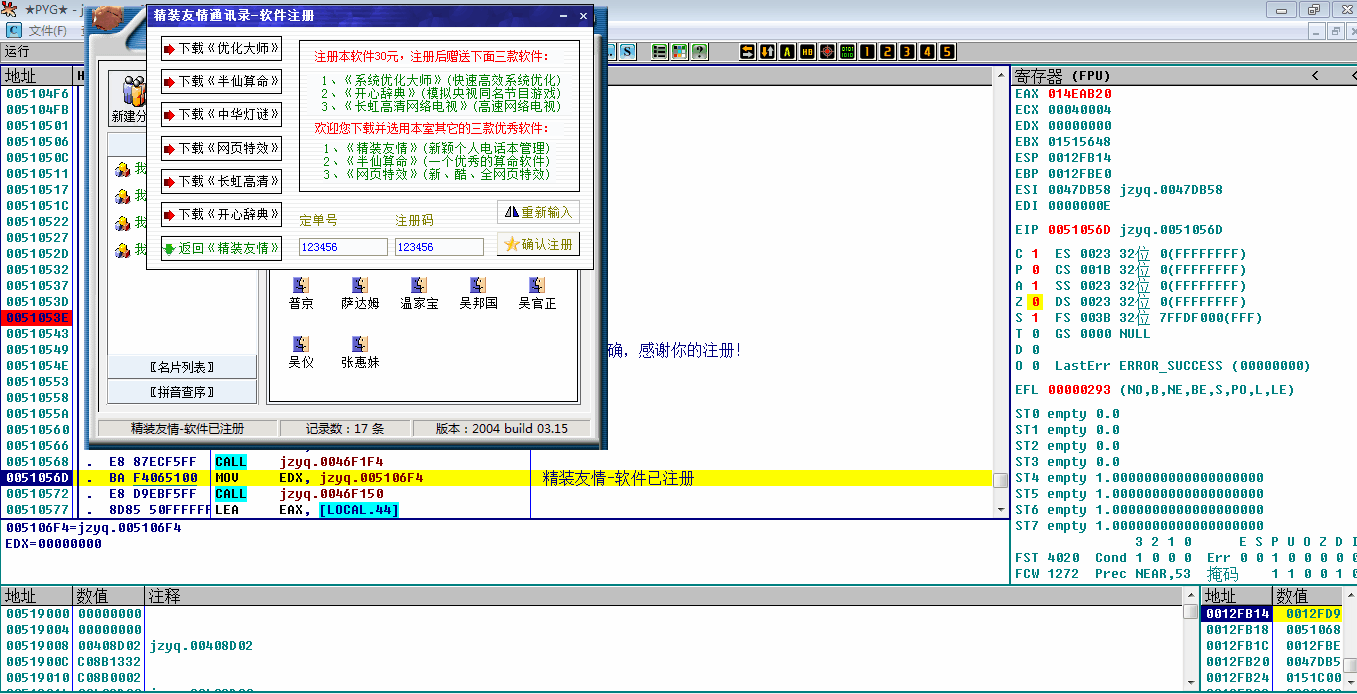Click the question mark help toolbar icon
Viewport: 1357px width, 694px height.
(x=699, y=51)
